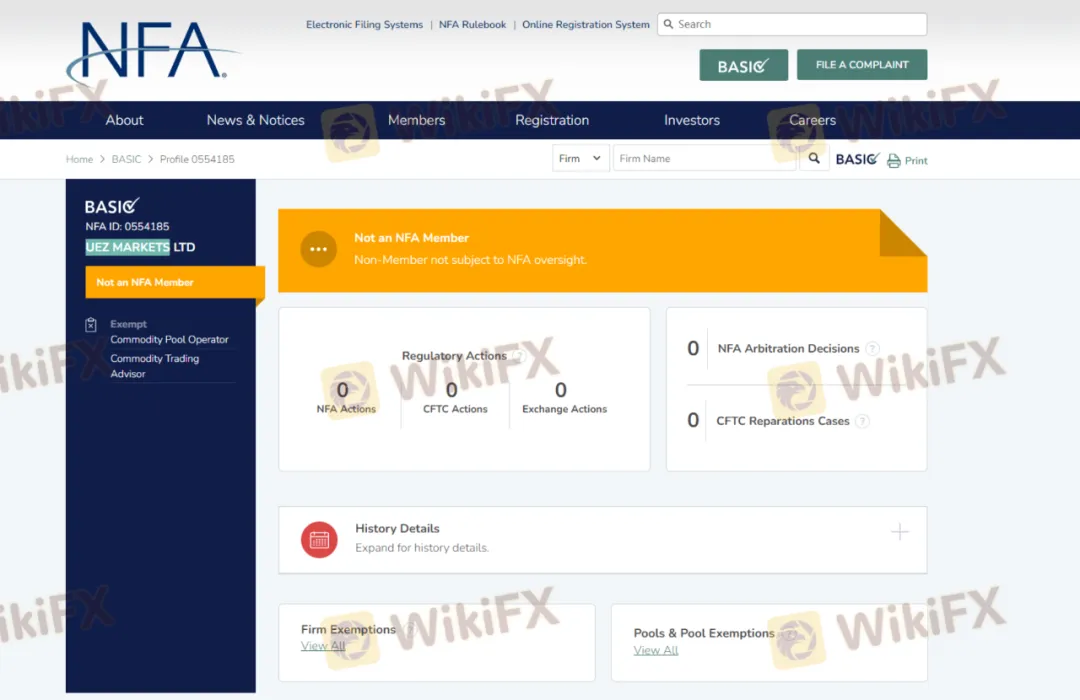The width and height of the screenshot is (1080, 700).
Task: Go to Home breadcrumb
Action: pyautogui.click(x=79, y=159)
